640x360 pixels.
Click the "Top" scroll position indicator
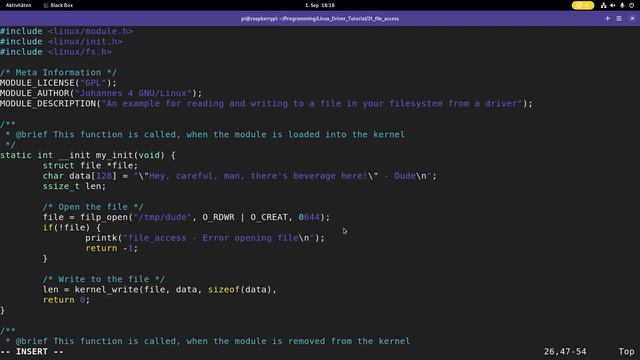point(627,351)
